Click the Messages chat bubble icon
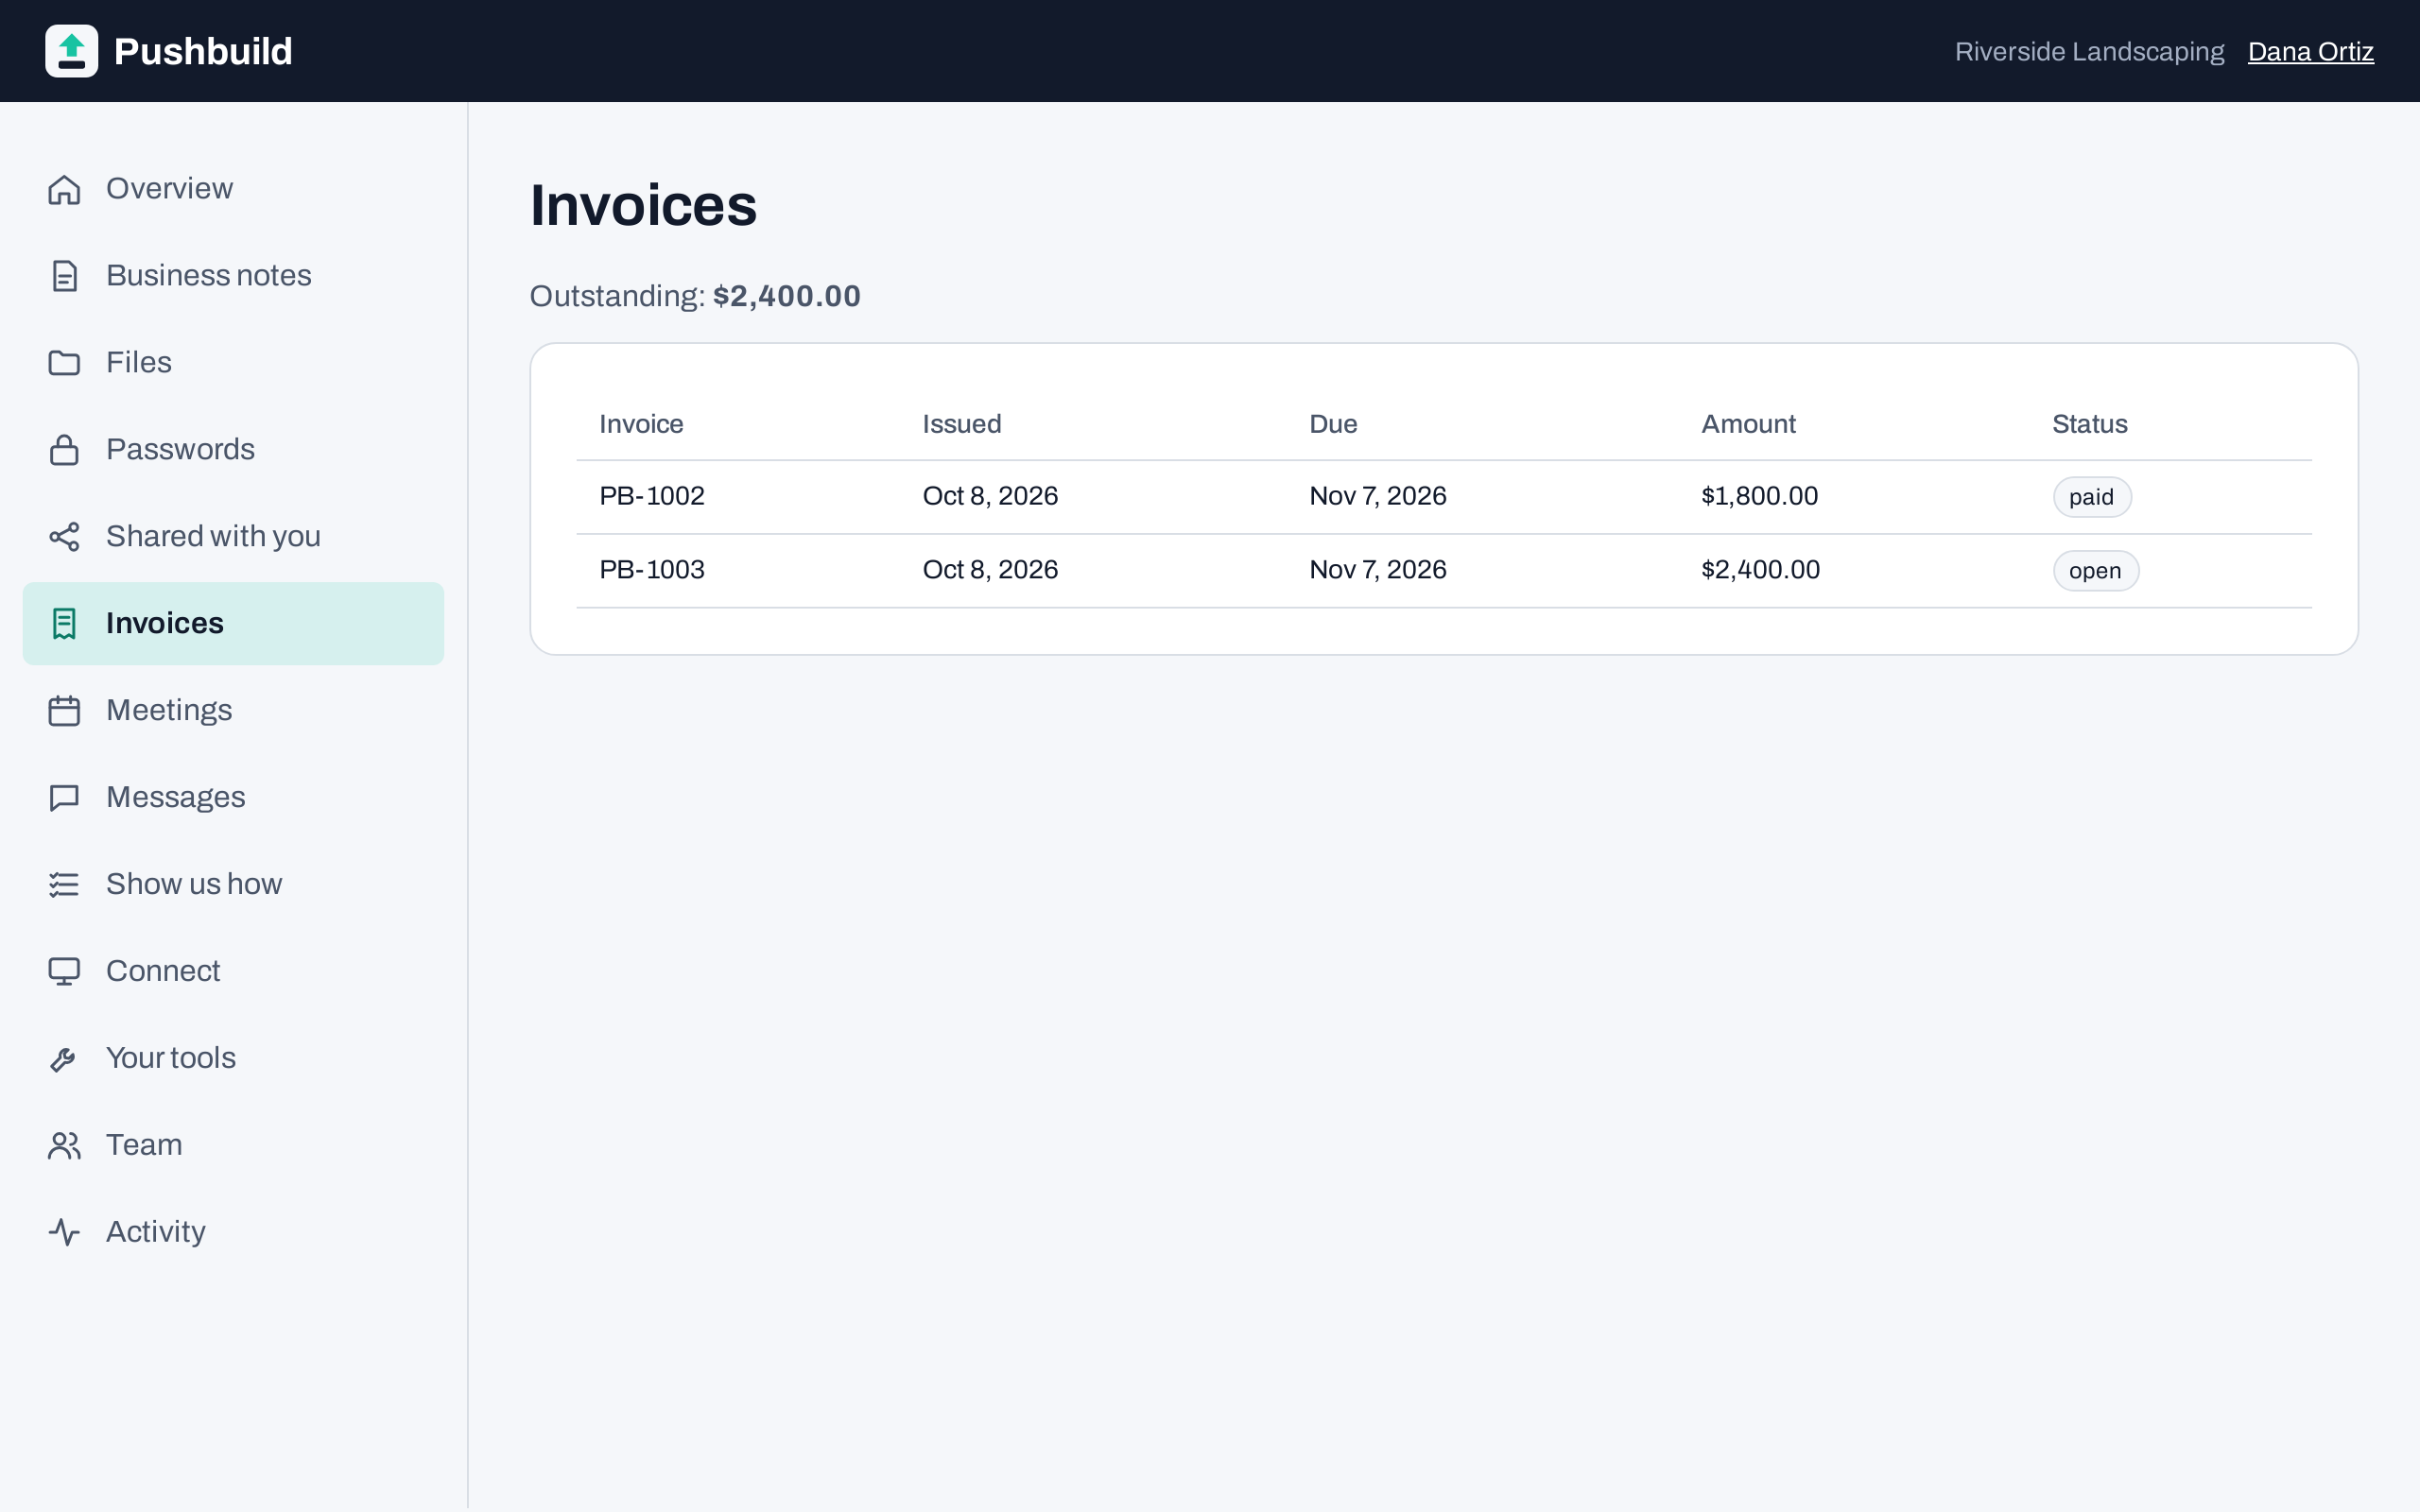Viewport: 2420px width, 1512px height. click(64, 798)
